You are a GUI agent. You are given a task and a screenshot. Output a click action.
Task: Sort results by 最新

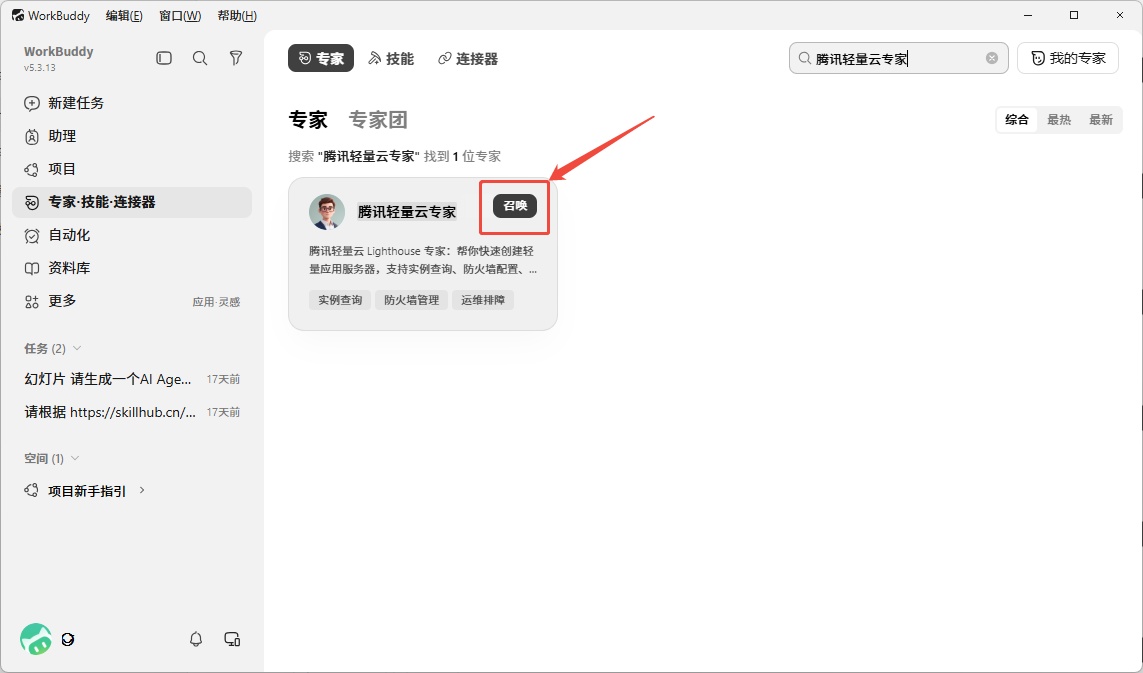(x=1101, y=120)
